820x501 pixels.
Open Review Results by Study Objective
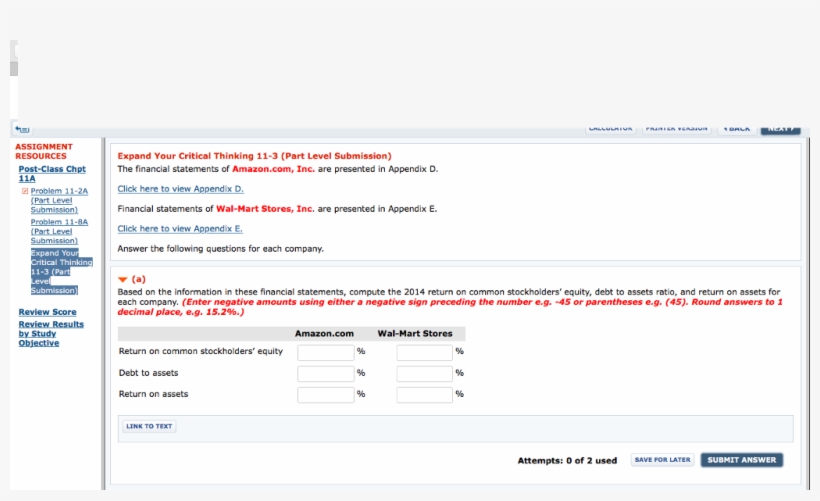(x=51, y=333)
